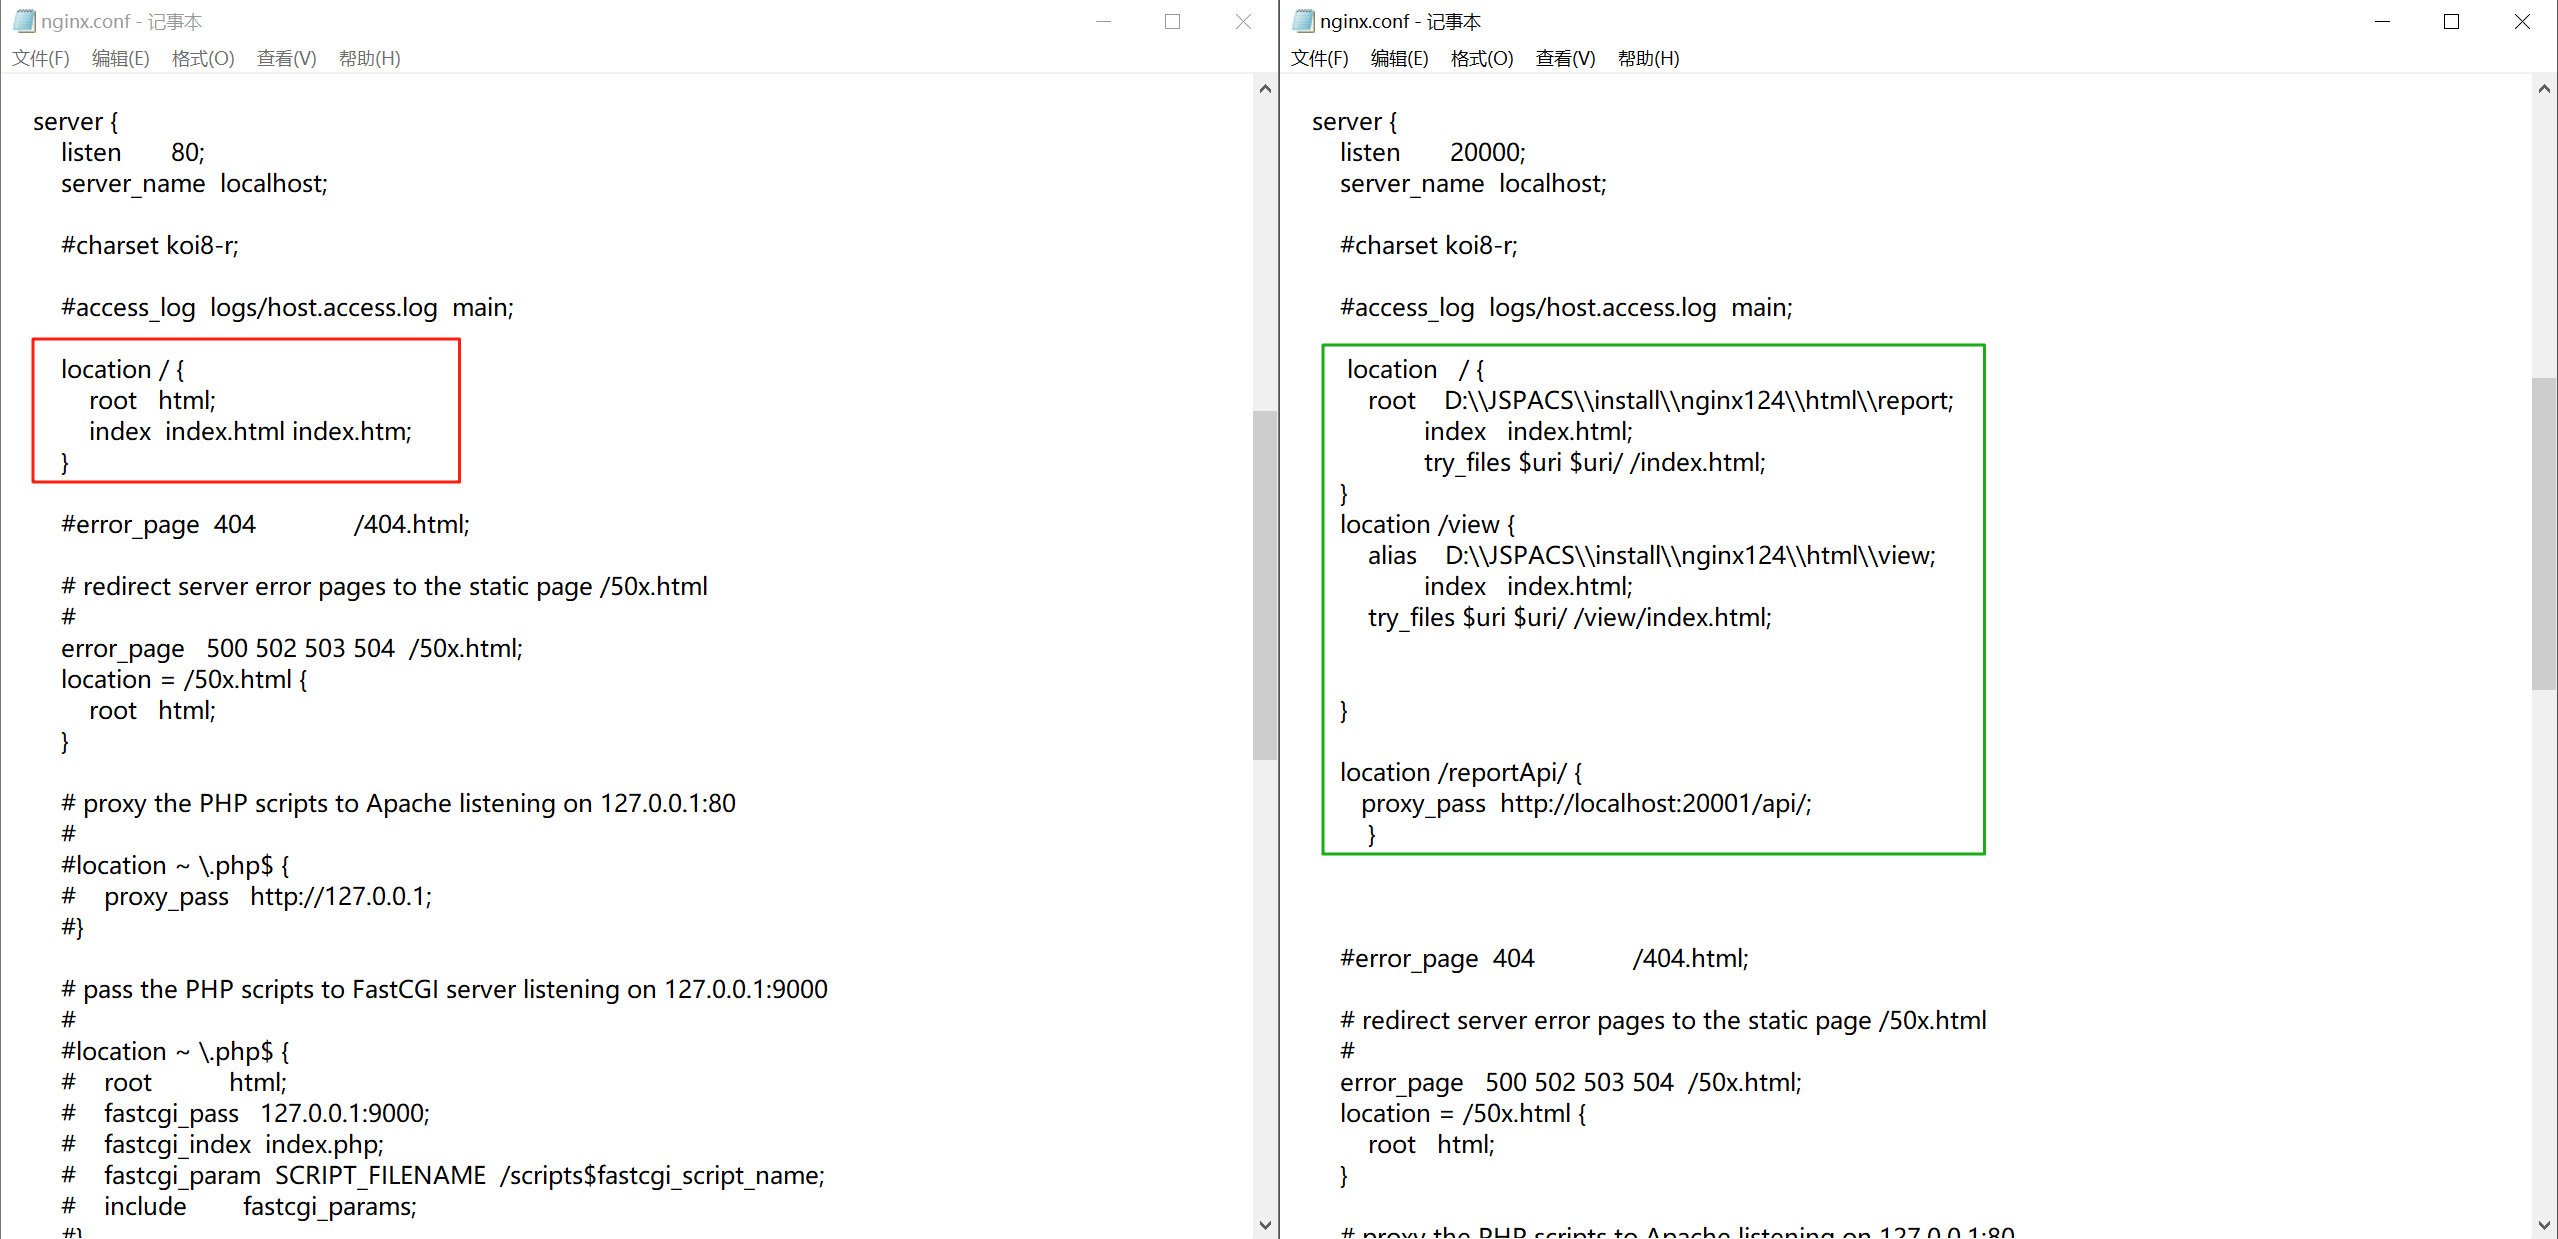The width and height of the screenshot is (2558, 1239).
Task: Click the left Notepad app icon
Action: (x=24, y=21)
